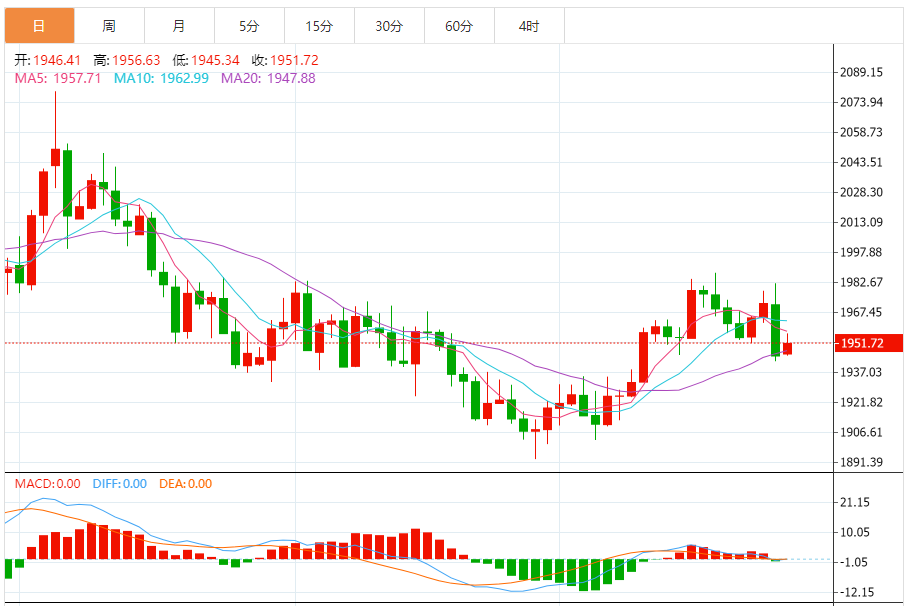This screenshot has height=606, width=913.
Task: Click the MA20: 1947.88 label
Action: coord(268,78)
